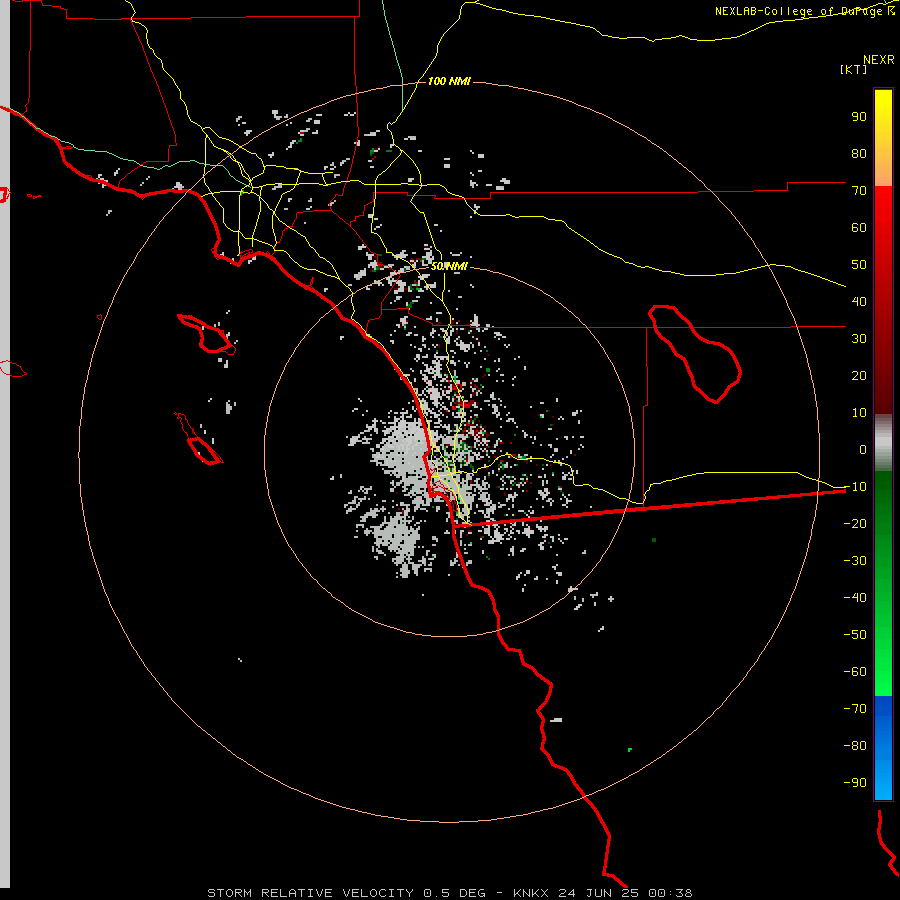Select the -40 knot scale label
This screenshot has height=900, width=900.
[855, 598]
